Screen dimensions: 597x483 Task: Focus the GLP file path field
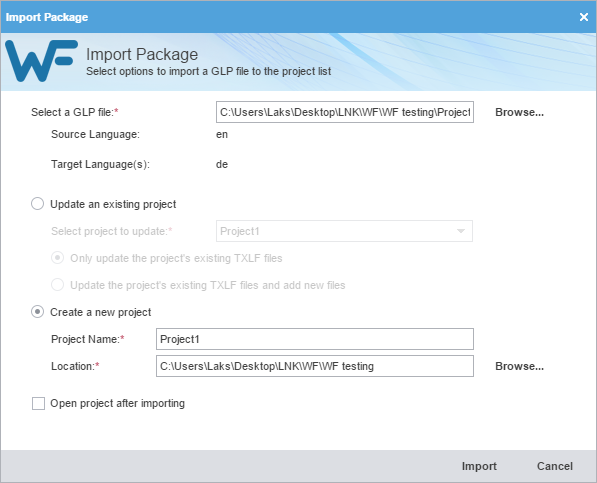pos(345,112)
